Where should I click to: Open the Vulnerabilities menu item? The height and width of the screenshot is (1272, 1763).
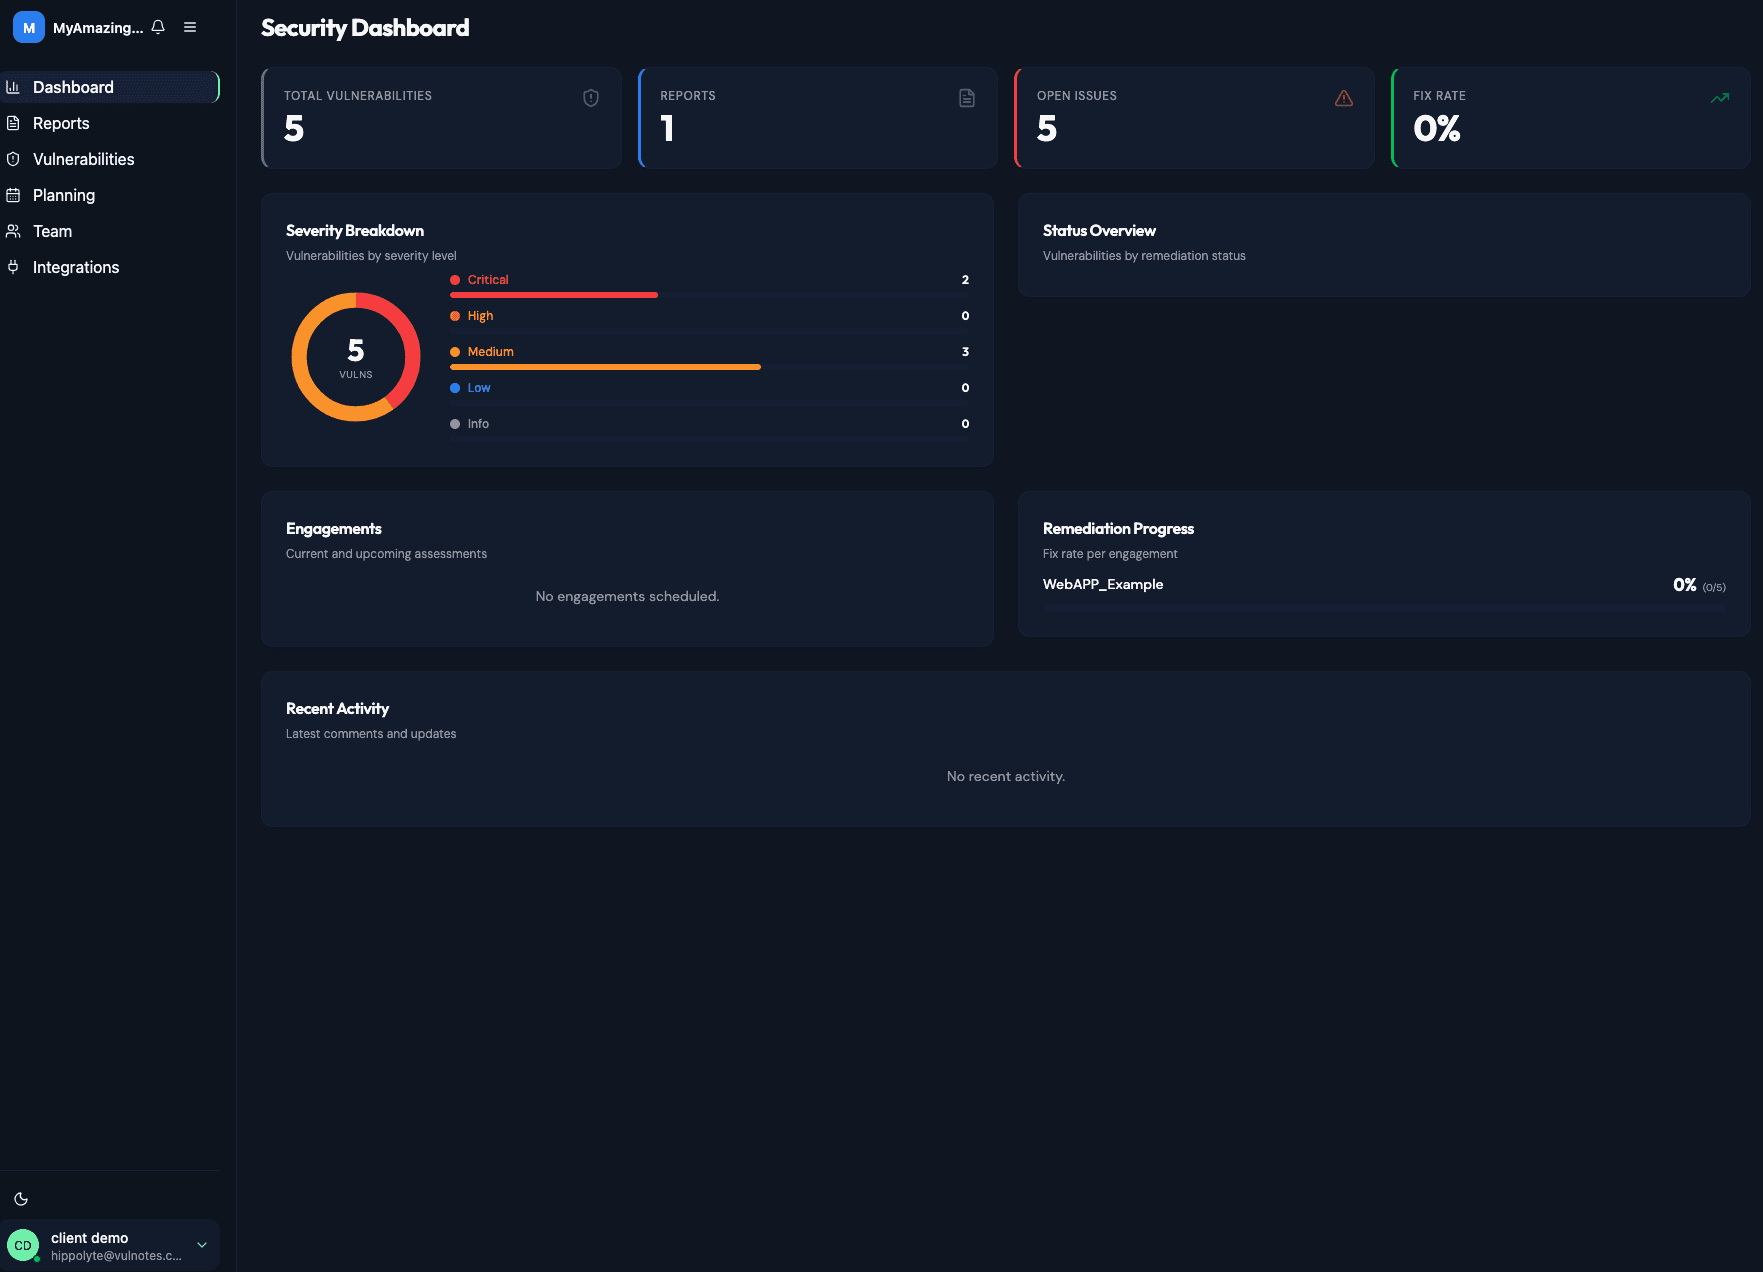(x=109, y=159)
